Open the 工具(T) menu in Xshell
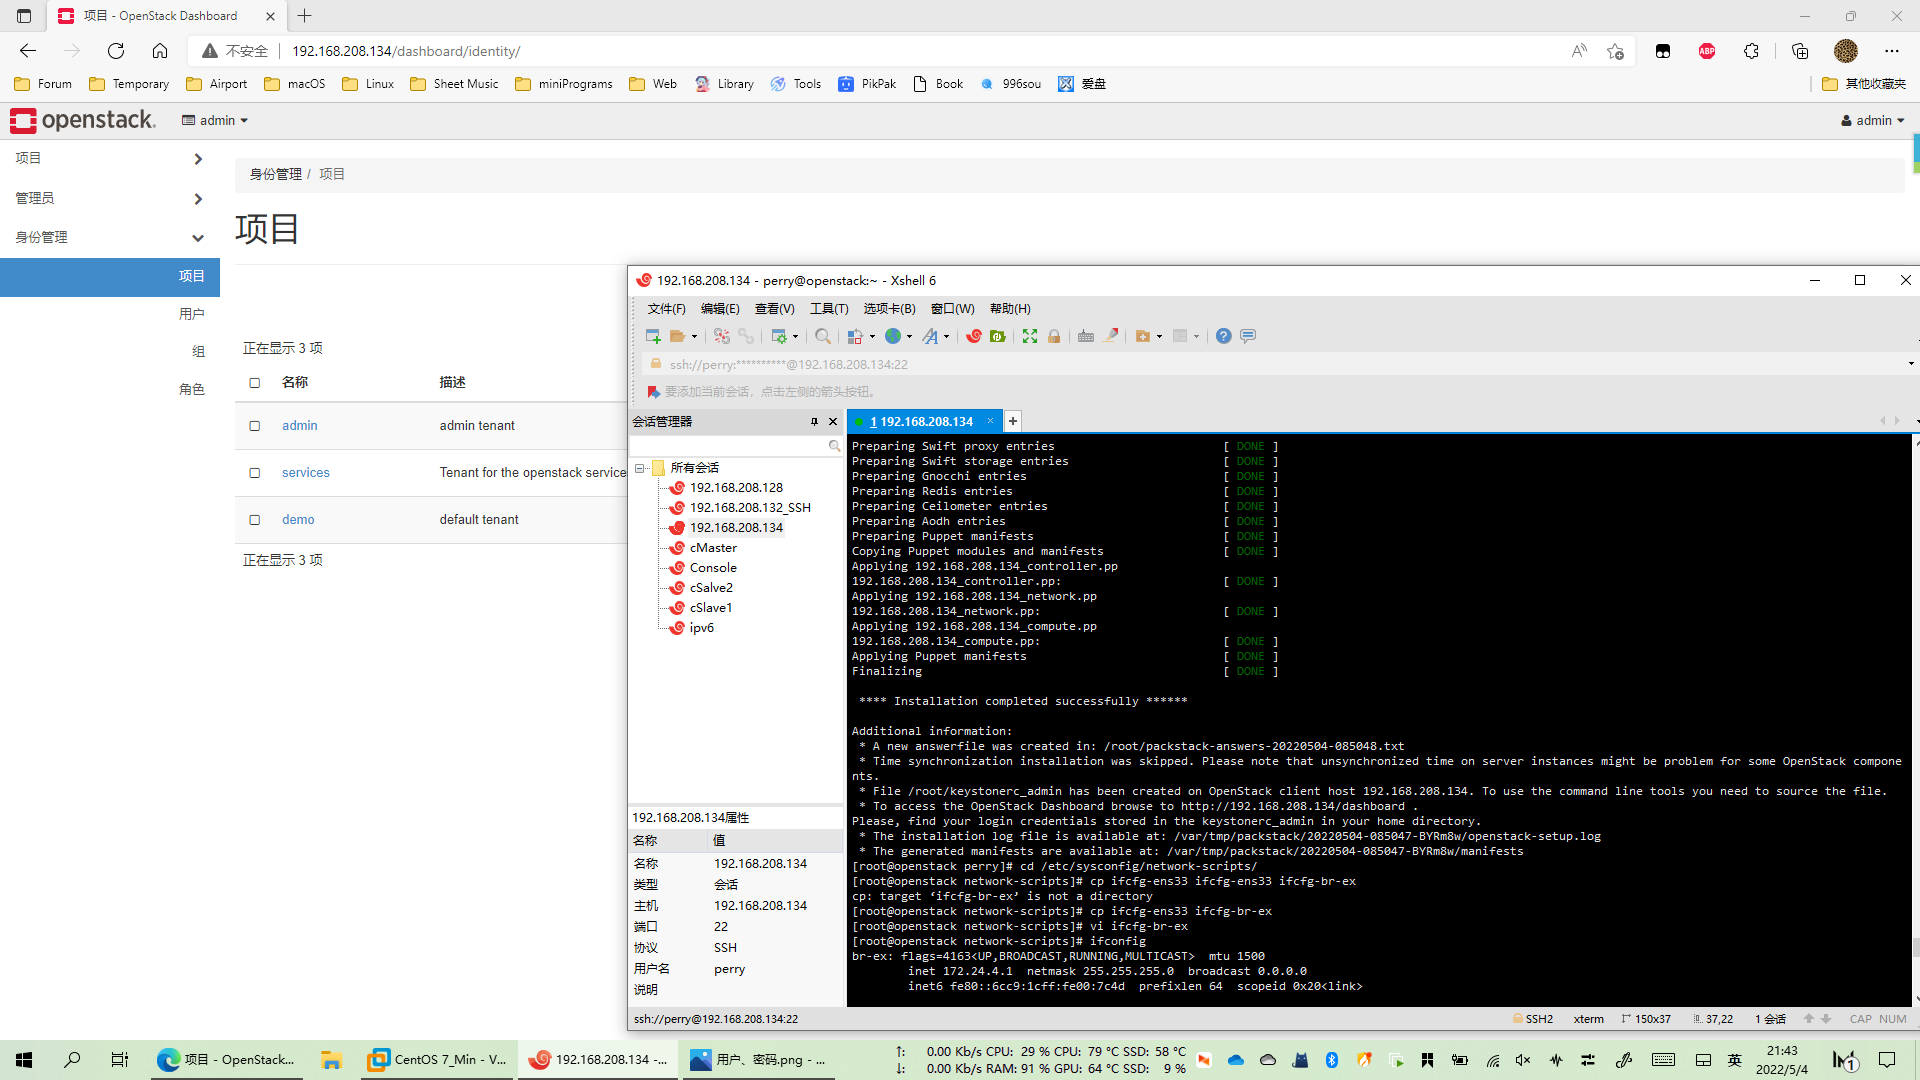Image resolution: width=1920 pixels, height=1080 pixels. [x=828, y=309]
